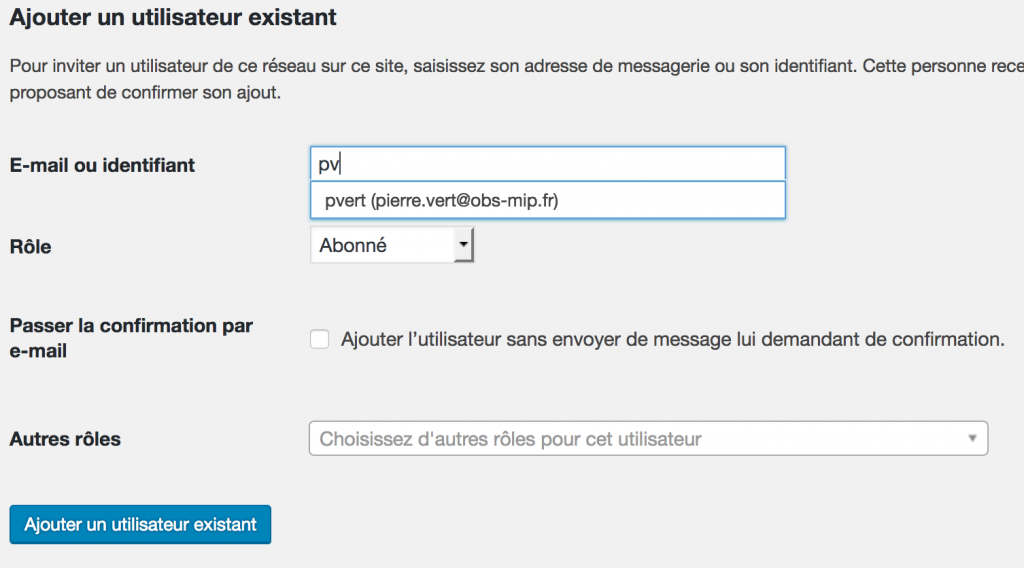
Task: Click the blue Ajouter un utilisateur existant button
Action: (140, 524)
